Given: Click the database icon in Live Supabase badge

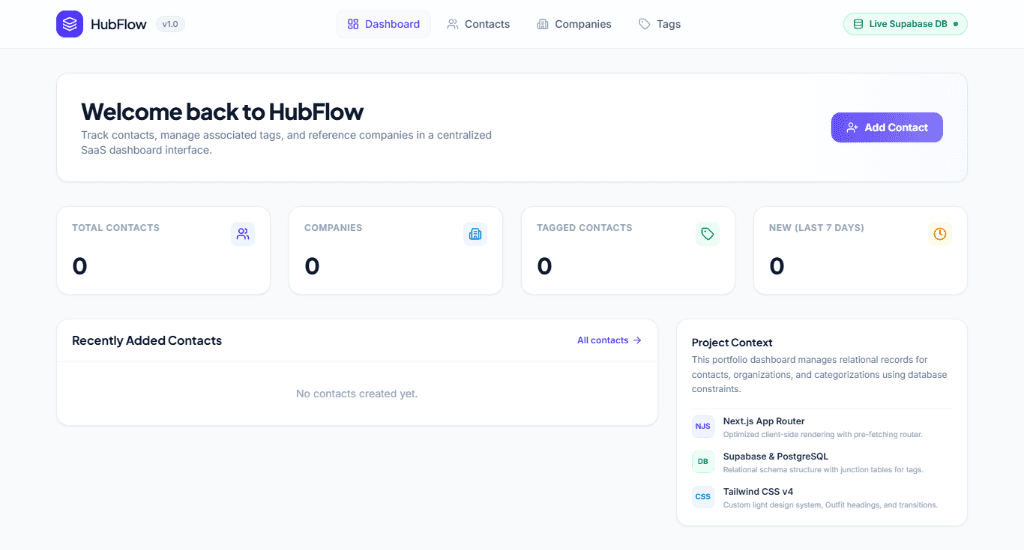Looking at the screenshot, I should pyautogui.click(x=858, y=24).
